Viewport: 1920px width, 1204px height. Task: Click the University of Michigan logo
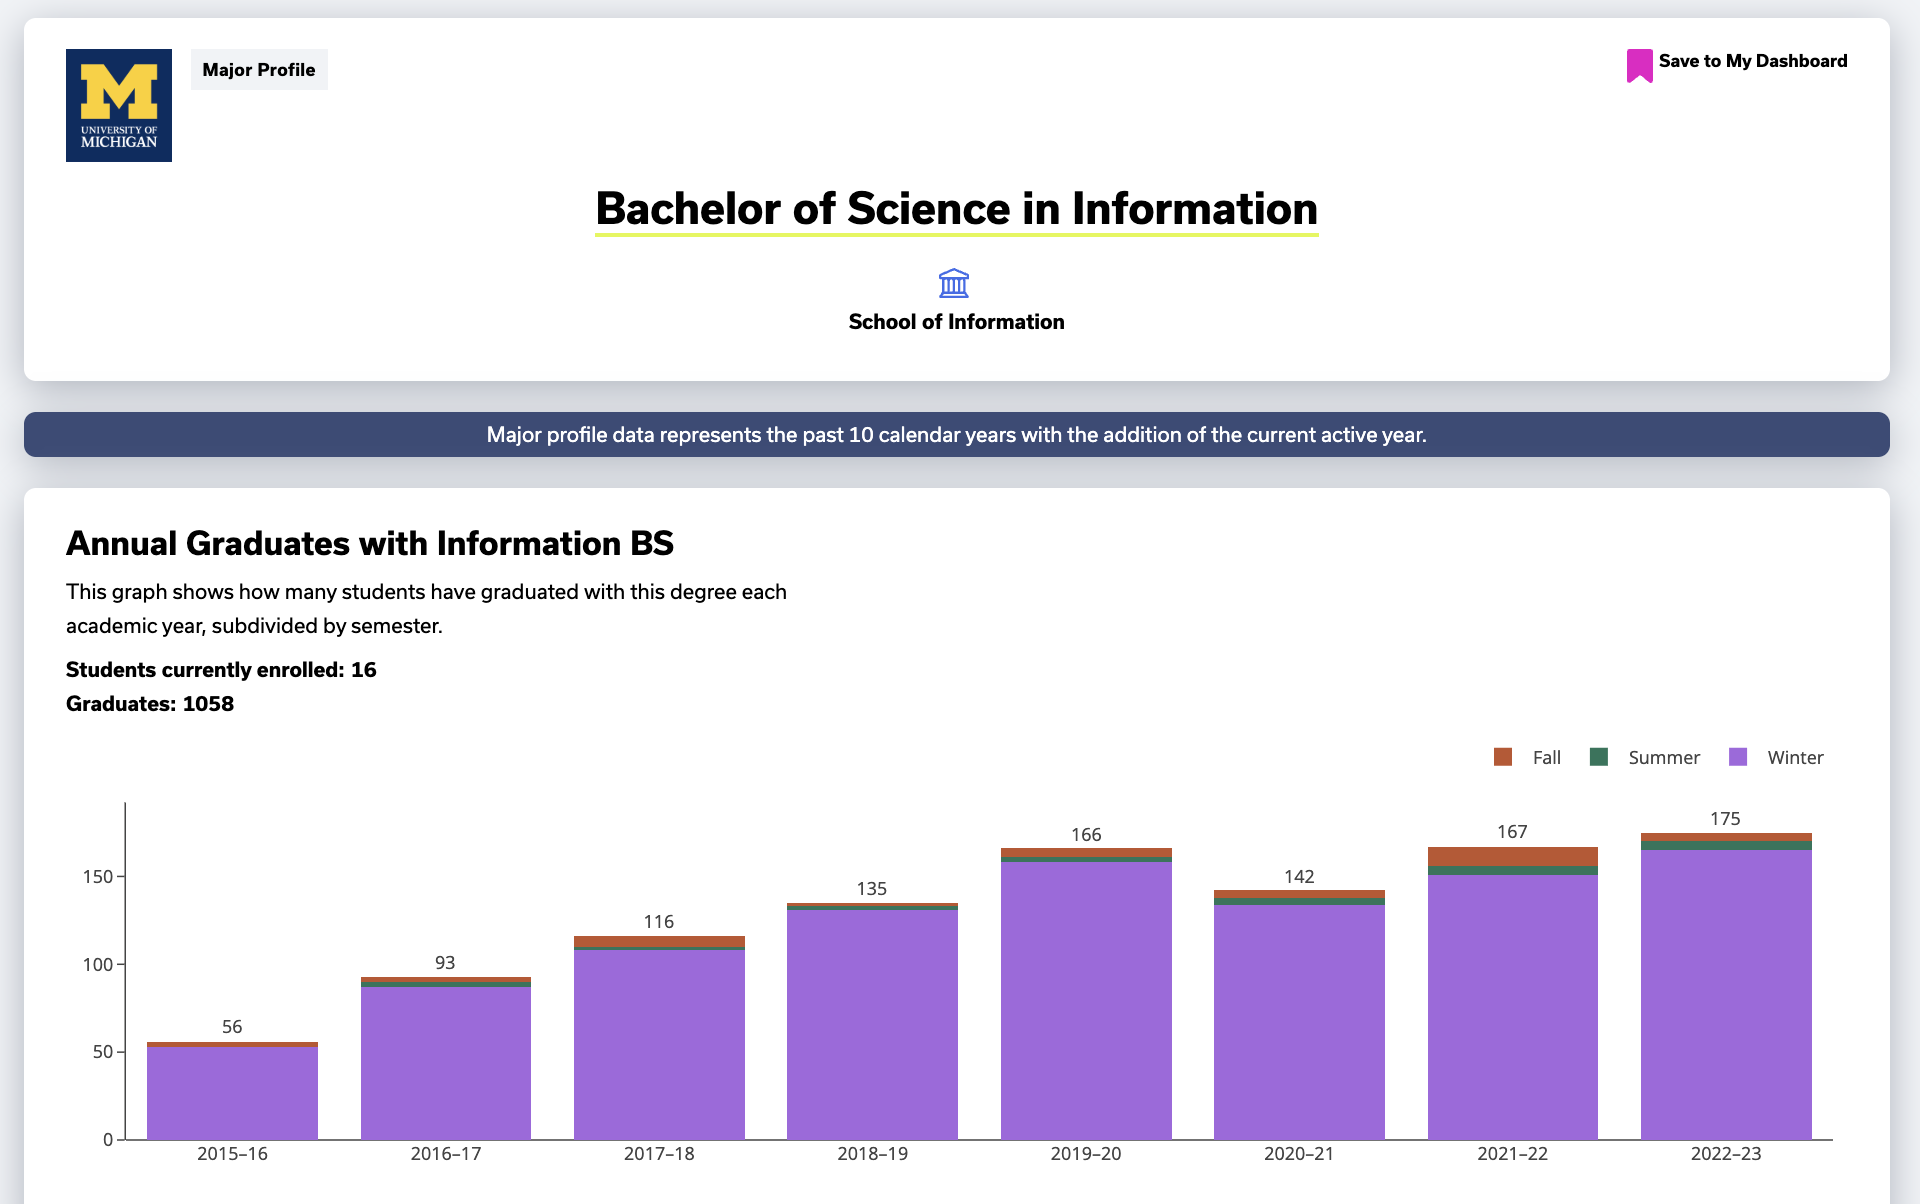[x=119, y=105]
